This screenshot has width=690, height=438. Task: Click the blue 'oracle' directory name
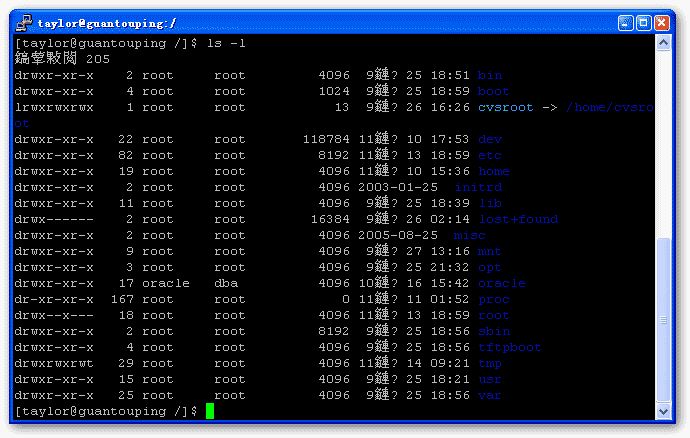pos(502,283)
